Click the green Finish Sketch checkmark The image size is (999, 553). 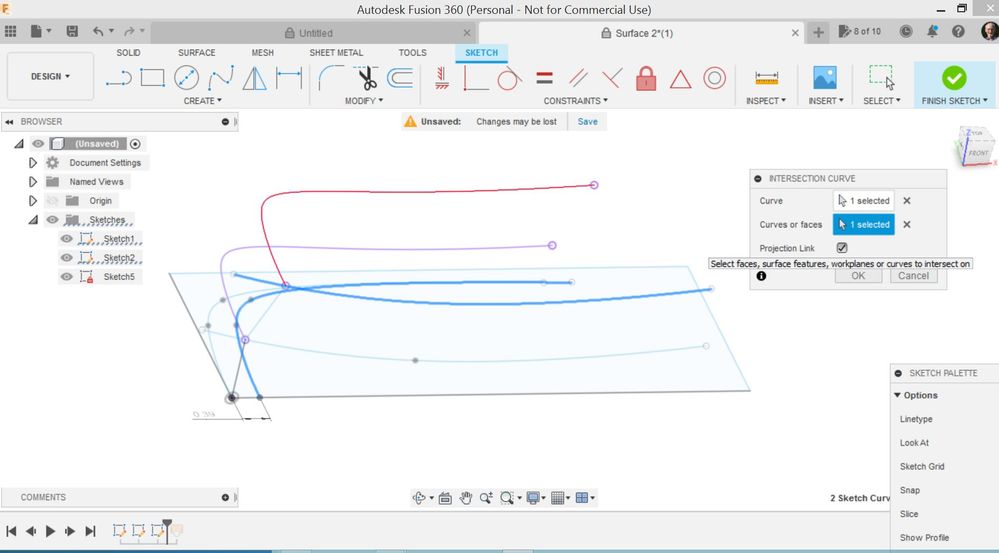954,78
